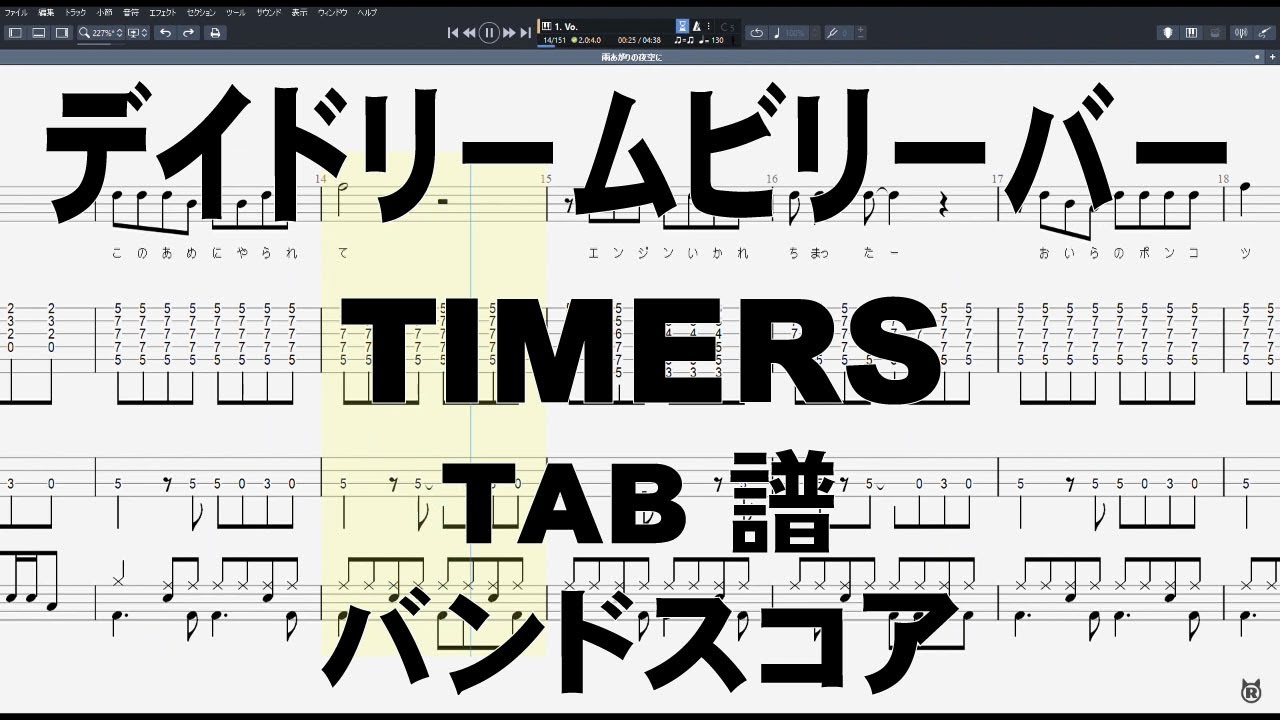Click the elapsed time 00:25 readout
This screenshot has width=1280, height=720.
click(x=628, y=40)
